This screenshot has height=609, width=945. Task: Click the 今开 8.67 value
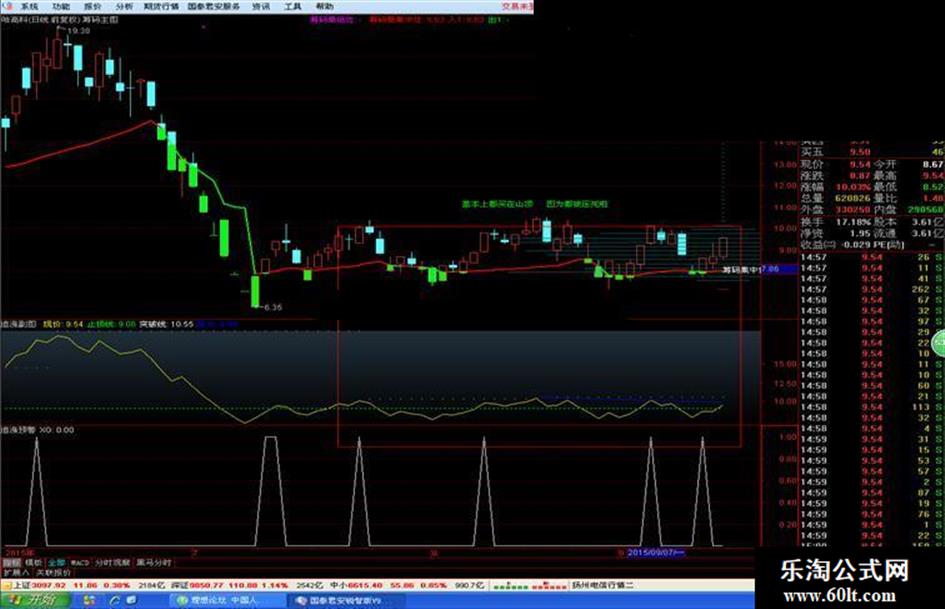[x=933, y=165]
